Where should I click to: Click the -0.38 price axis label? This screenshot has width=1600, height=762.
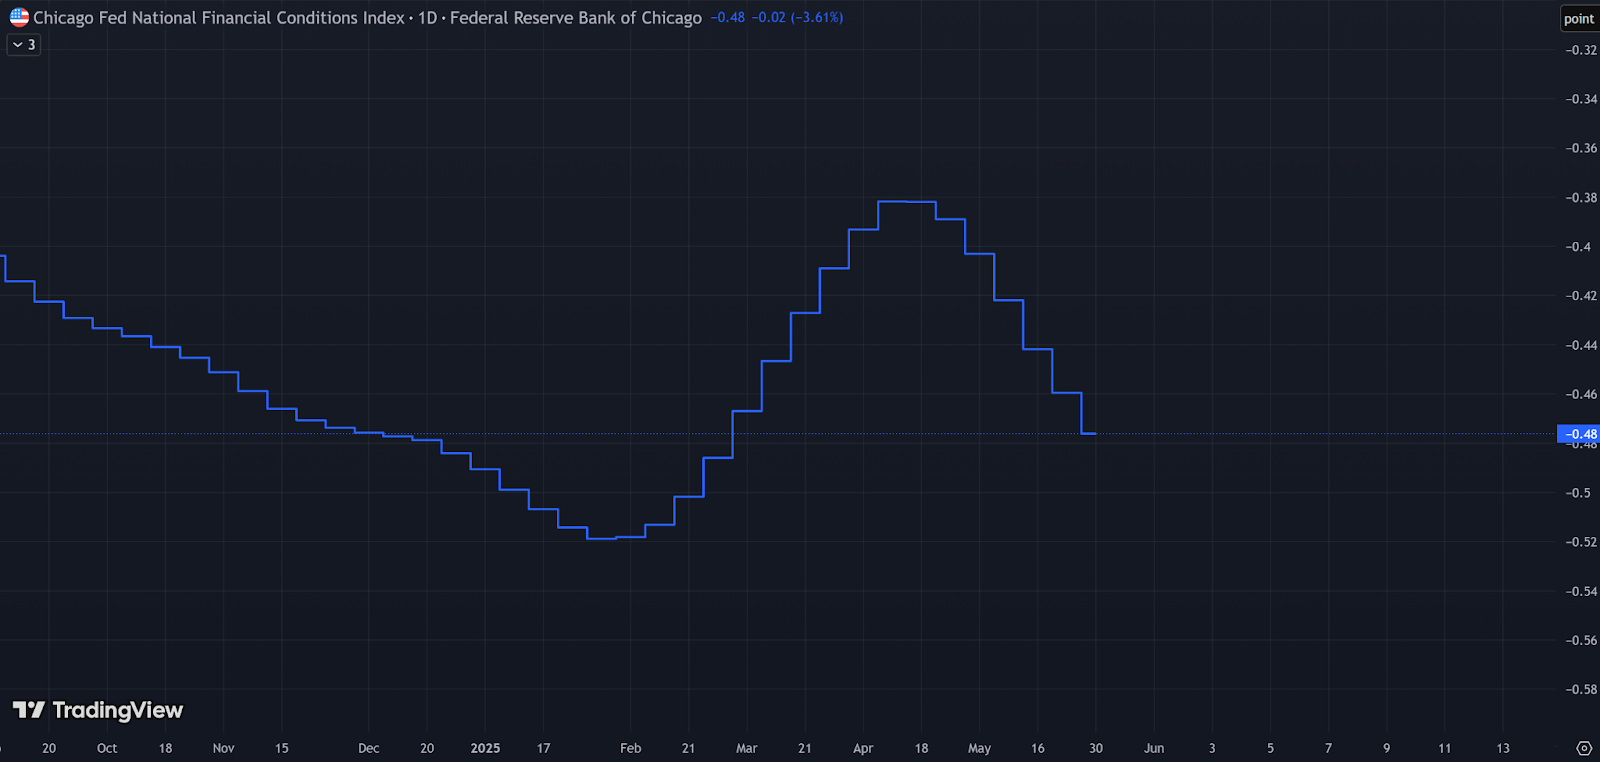(1581, 198)
